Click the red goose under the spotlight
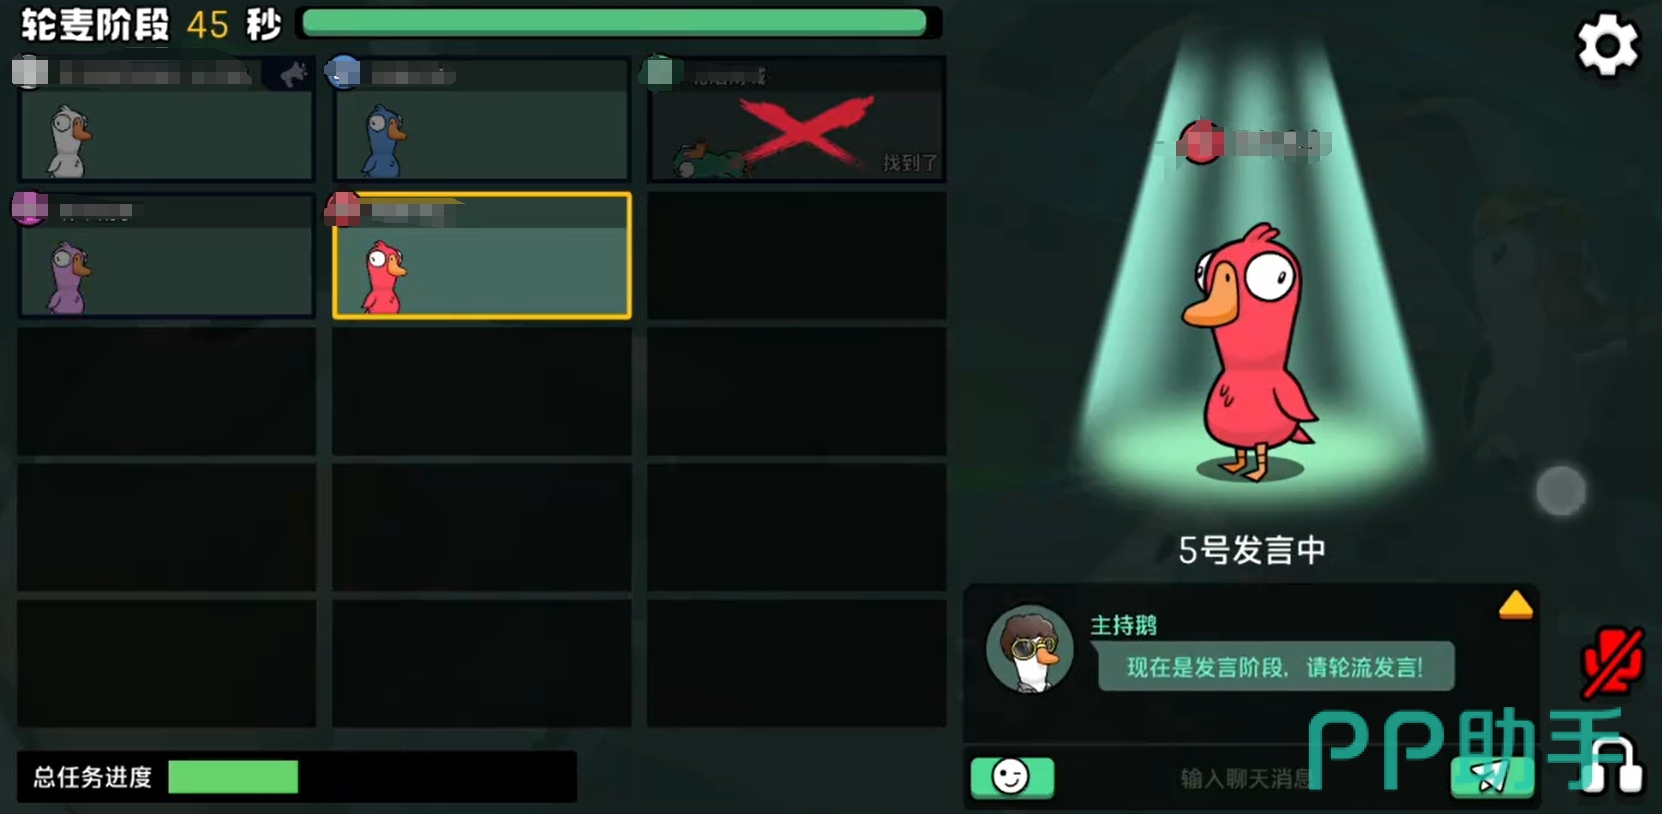This screenshot has width=1662, height=814. point(1249,352)
